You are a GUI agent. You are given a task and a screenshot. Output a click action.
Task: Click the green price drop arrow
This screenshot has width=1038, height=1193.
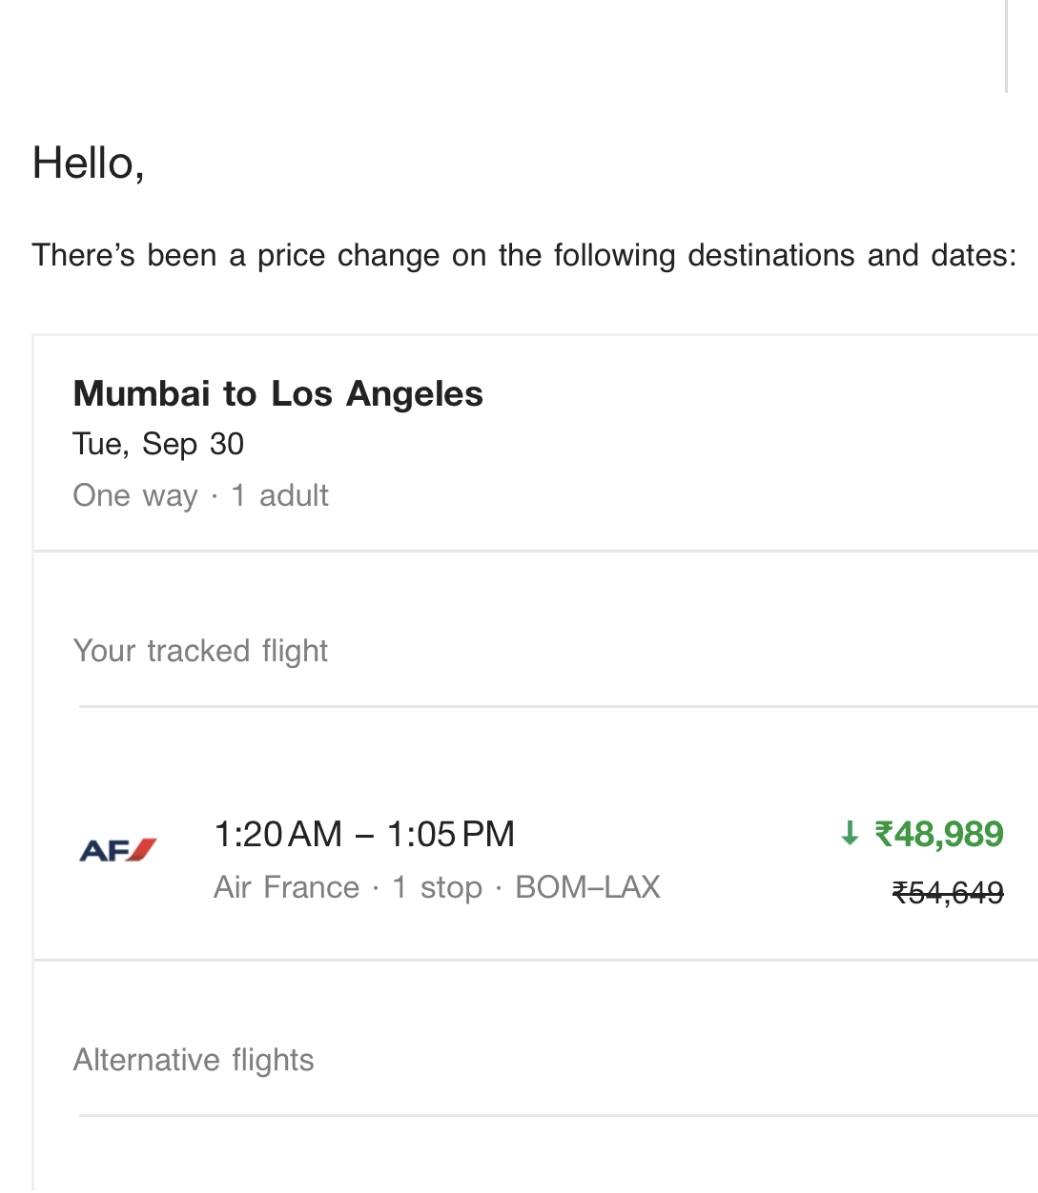point(849,833)
